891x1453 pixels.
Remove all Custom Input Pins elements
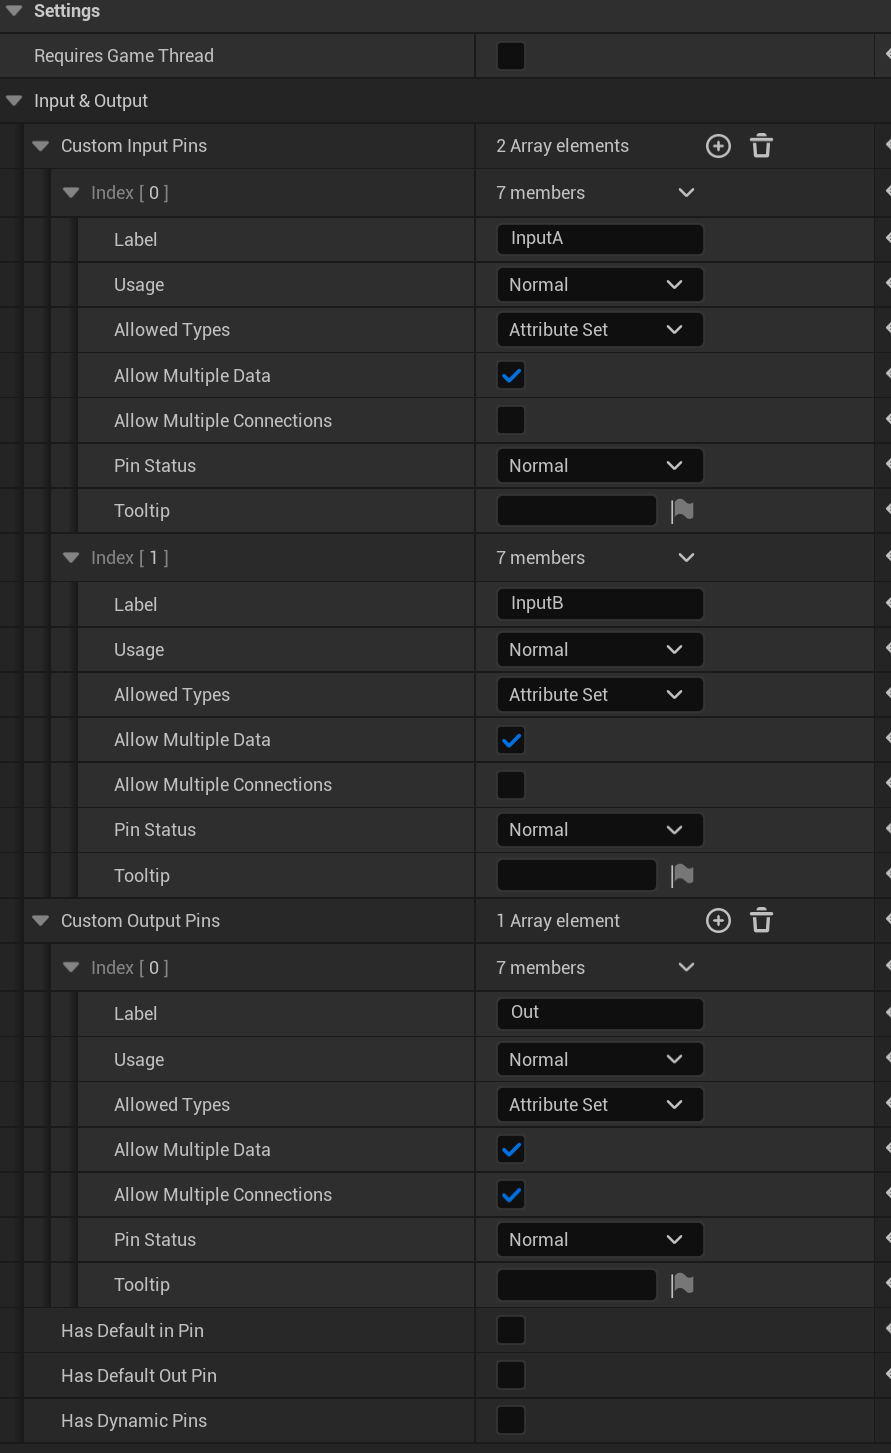[x=761, y=146]
